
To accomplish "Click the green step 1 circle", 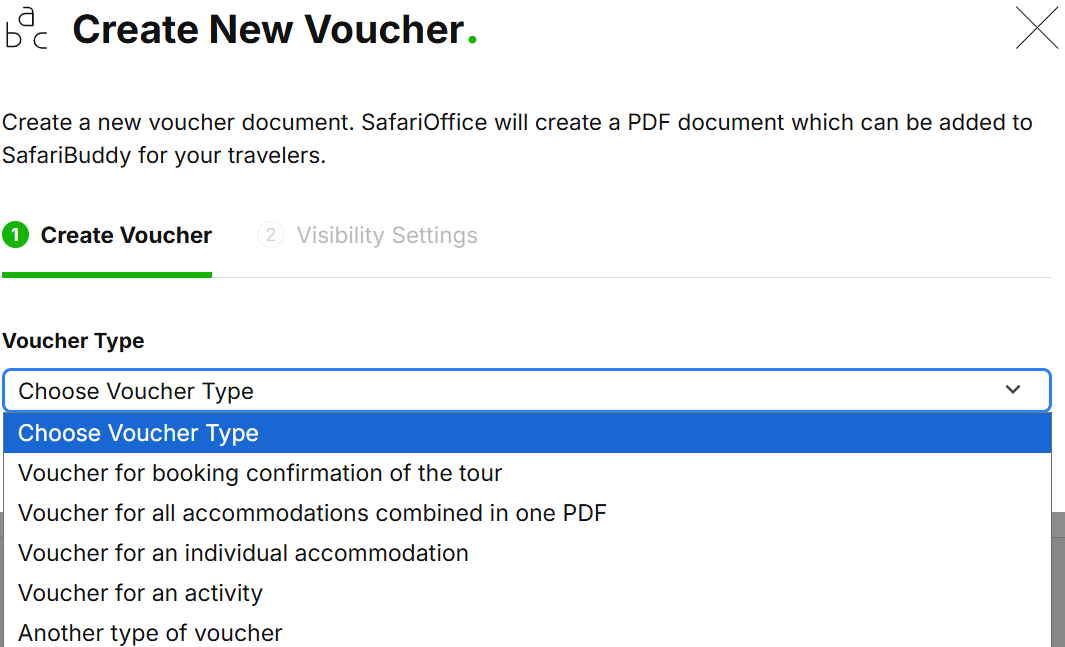I will (x=15, y=236).
